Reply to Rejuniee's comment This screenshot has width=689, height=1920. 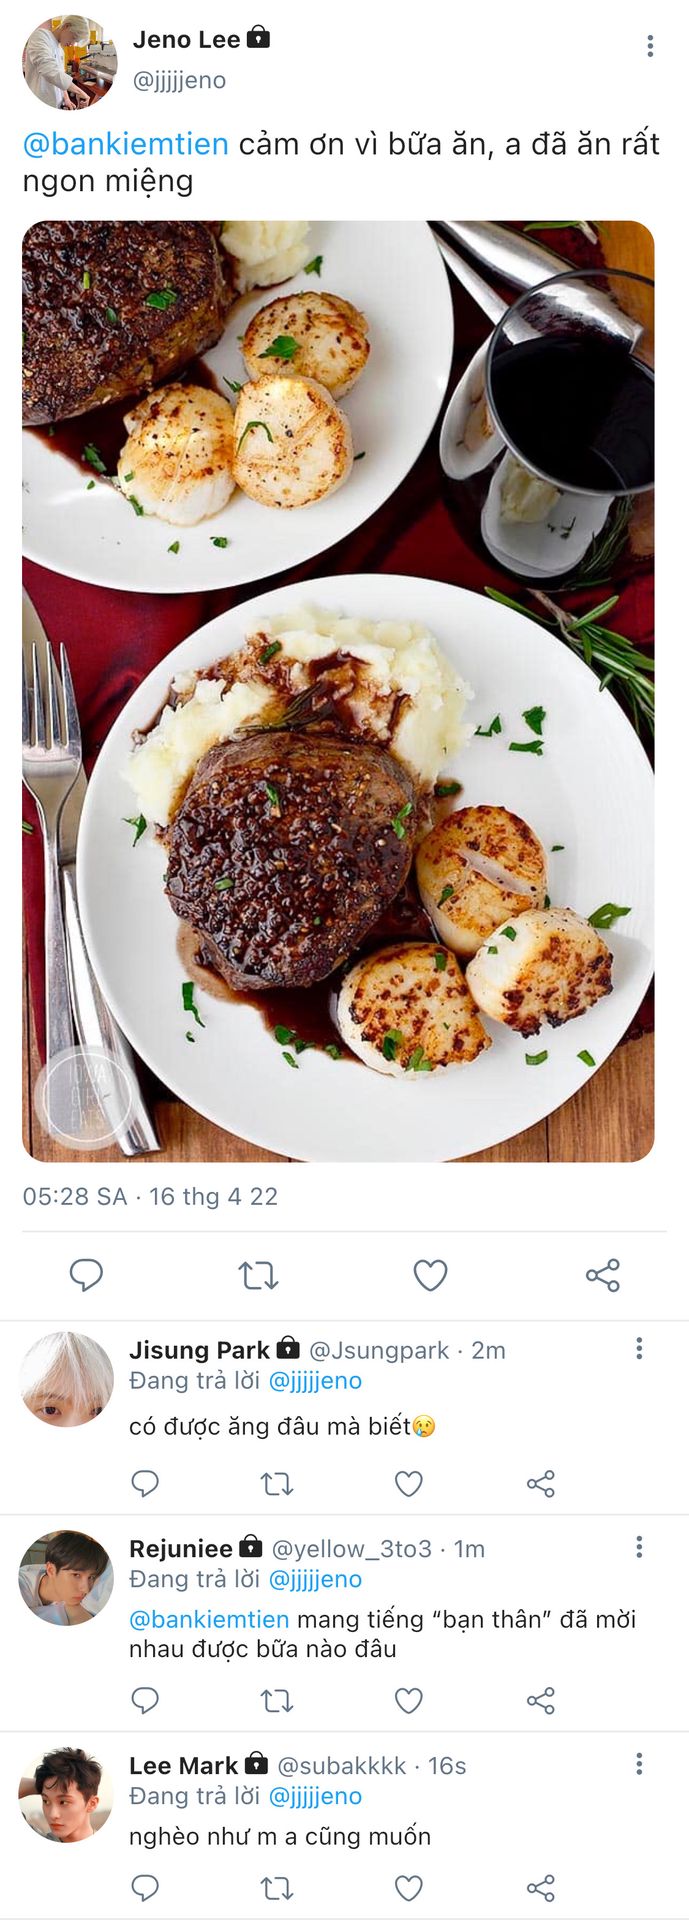point(145,1700)
